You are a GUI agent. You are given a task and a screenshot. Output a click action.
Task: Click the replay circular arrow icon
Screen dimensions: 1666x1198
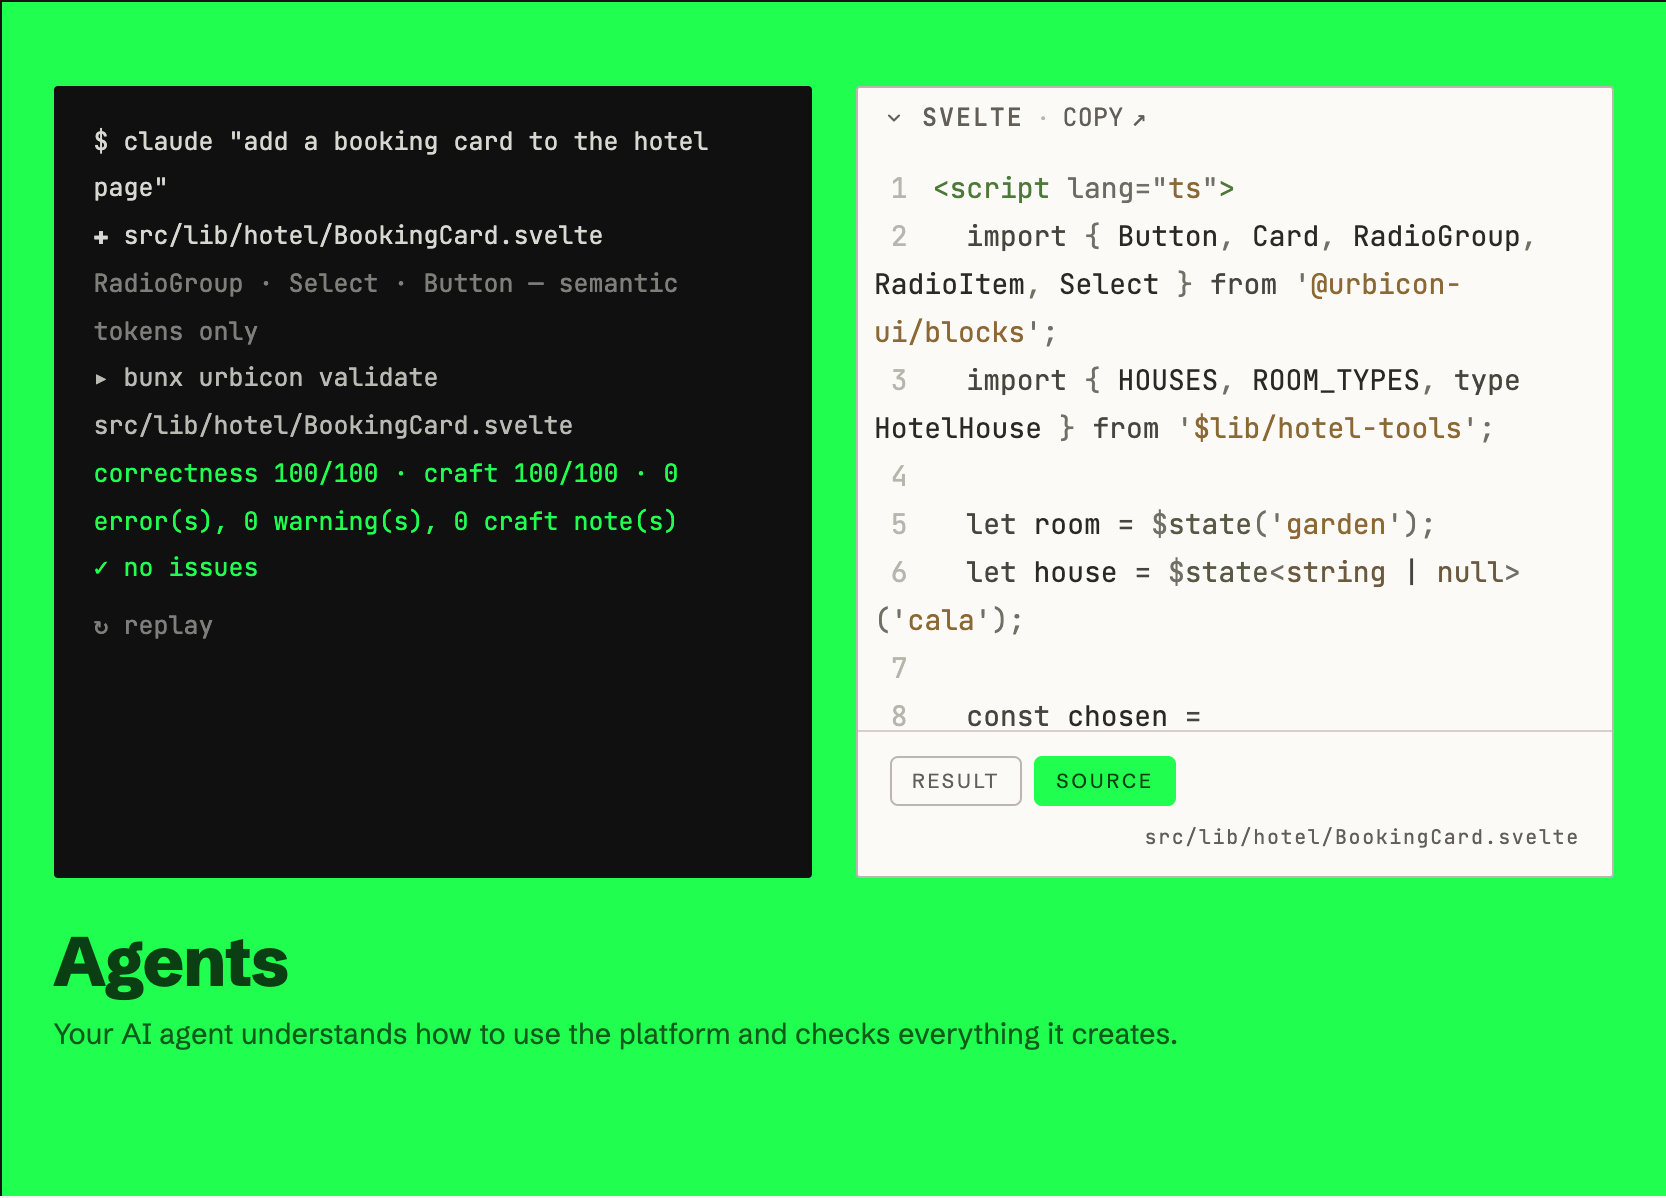coord(101,627)
